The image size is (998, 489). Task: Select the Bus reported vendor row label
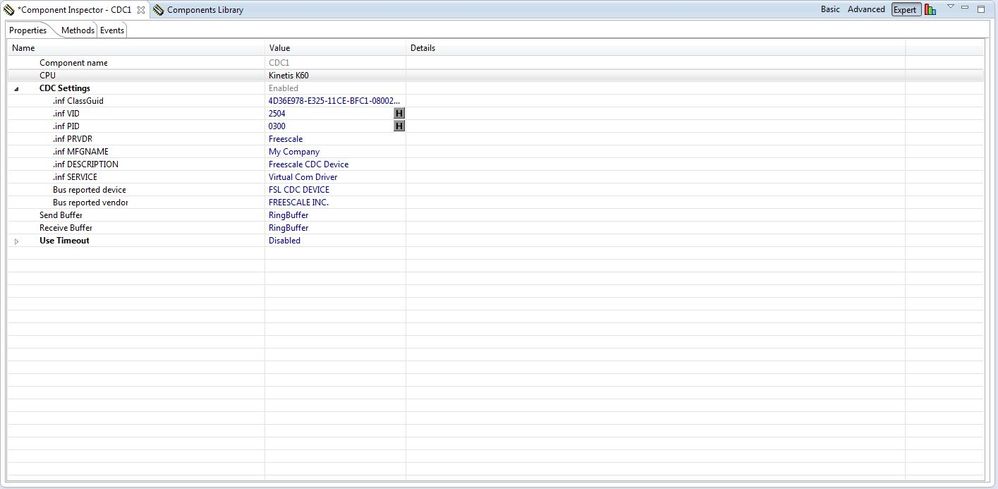pos(90,202)
